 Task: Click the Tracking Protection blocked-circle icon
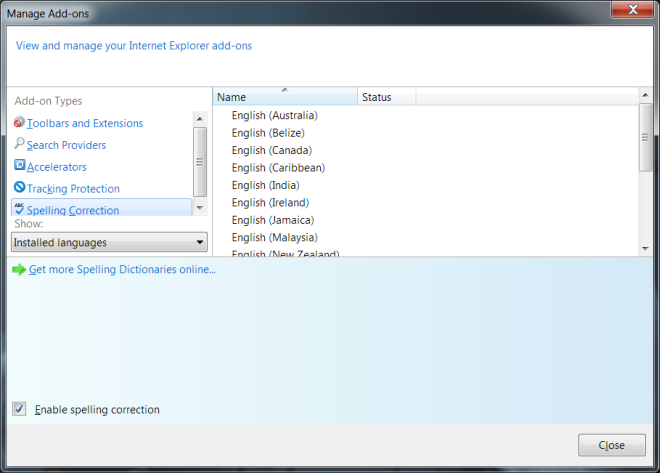[x=19, y=186]
